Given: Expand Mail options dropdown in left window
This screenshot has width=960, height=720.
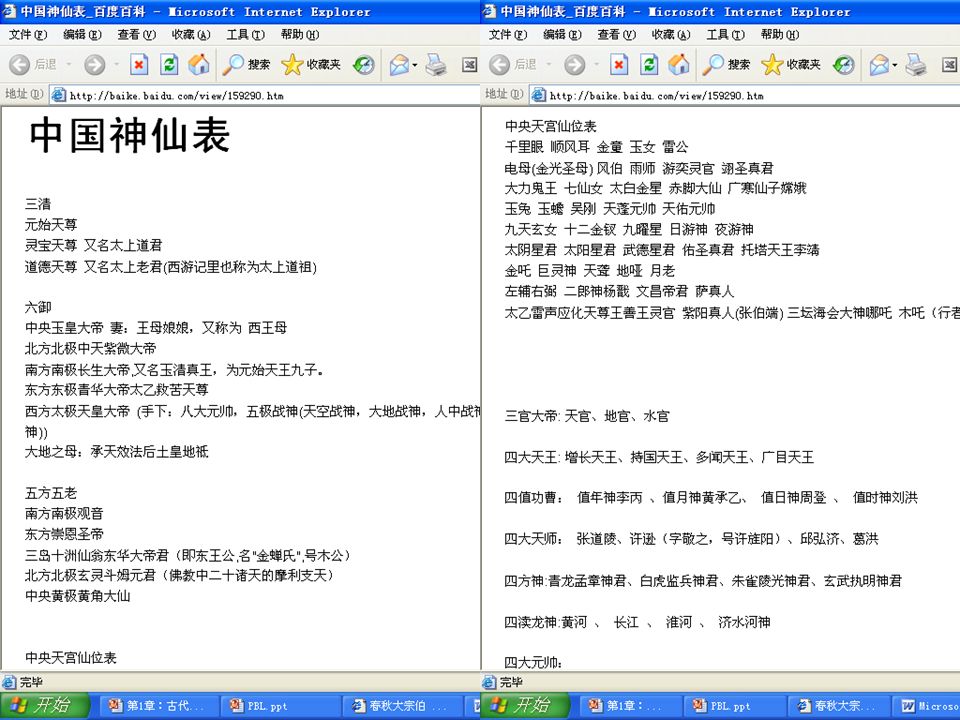Looking at the screenshot, I should tap(414, 64).
